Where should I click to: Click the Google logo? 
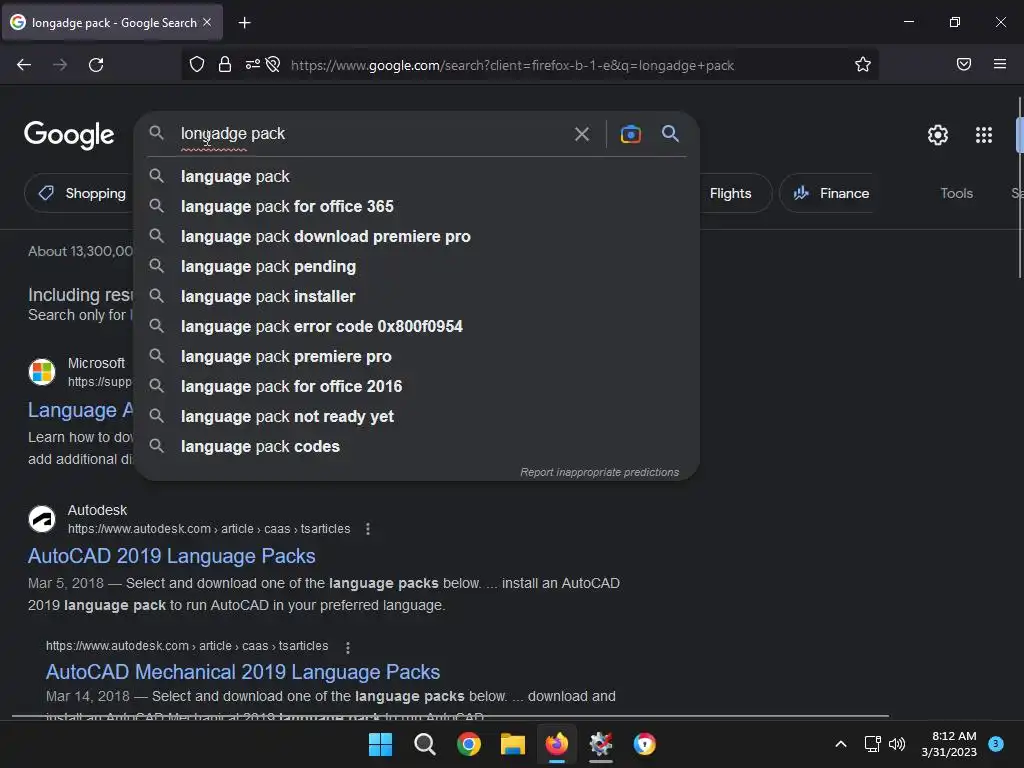tap(69, 135)
